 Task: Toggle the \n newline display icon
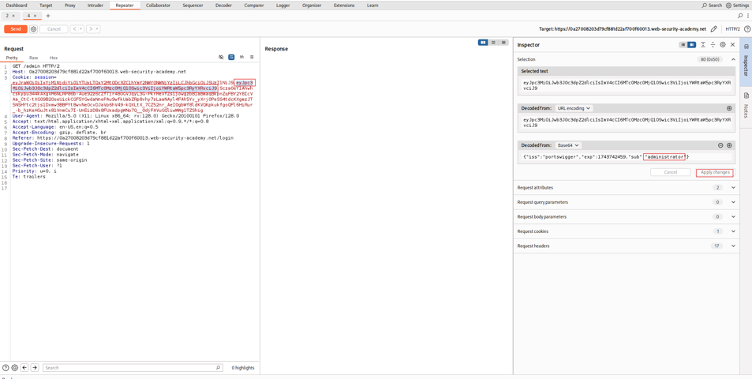coord(242,57)
